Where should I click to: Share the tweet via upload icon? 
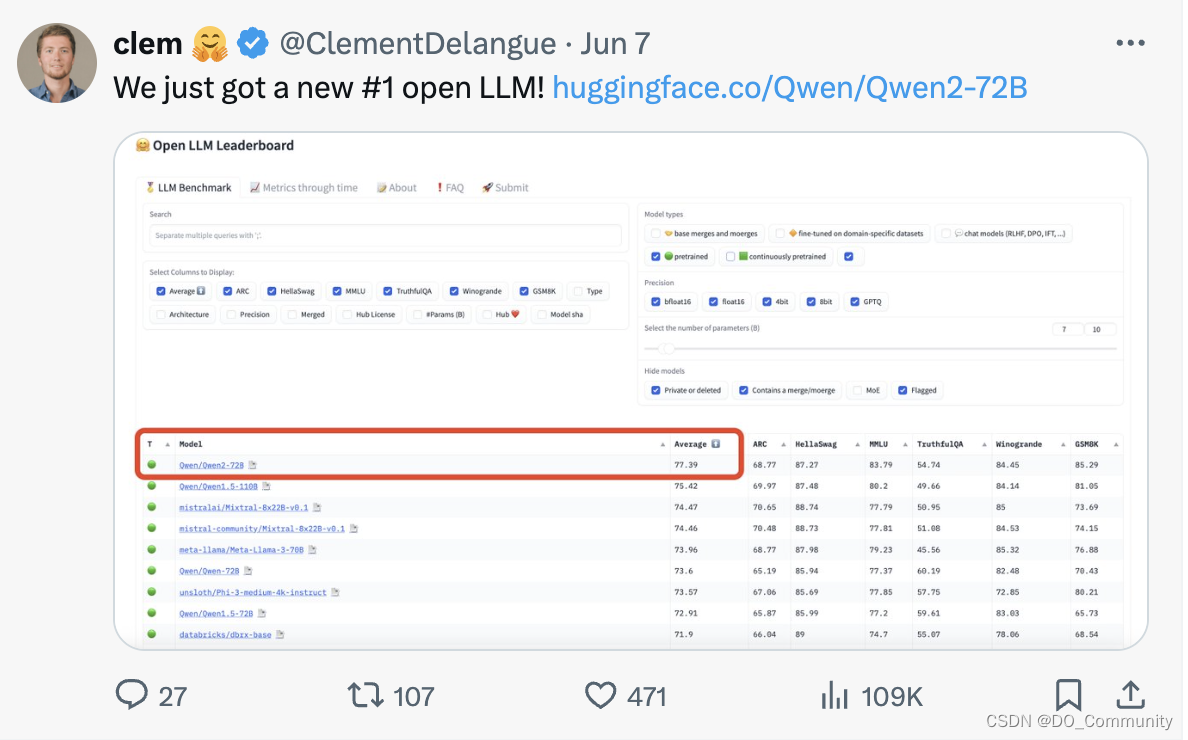click(1130, 695)
